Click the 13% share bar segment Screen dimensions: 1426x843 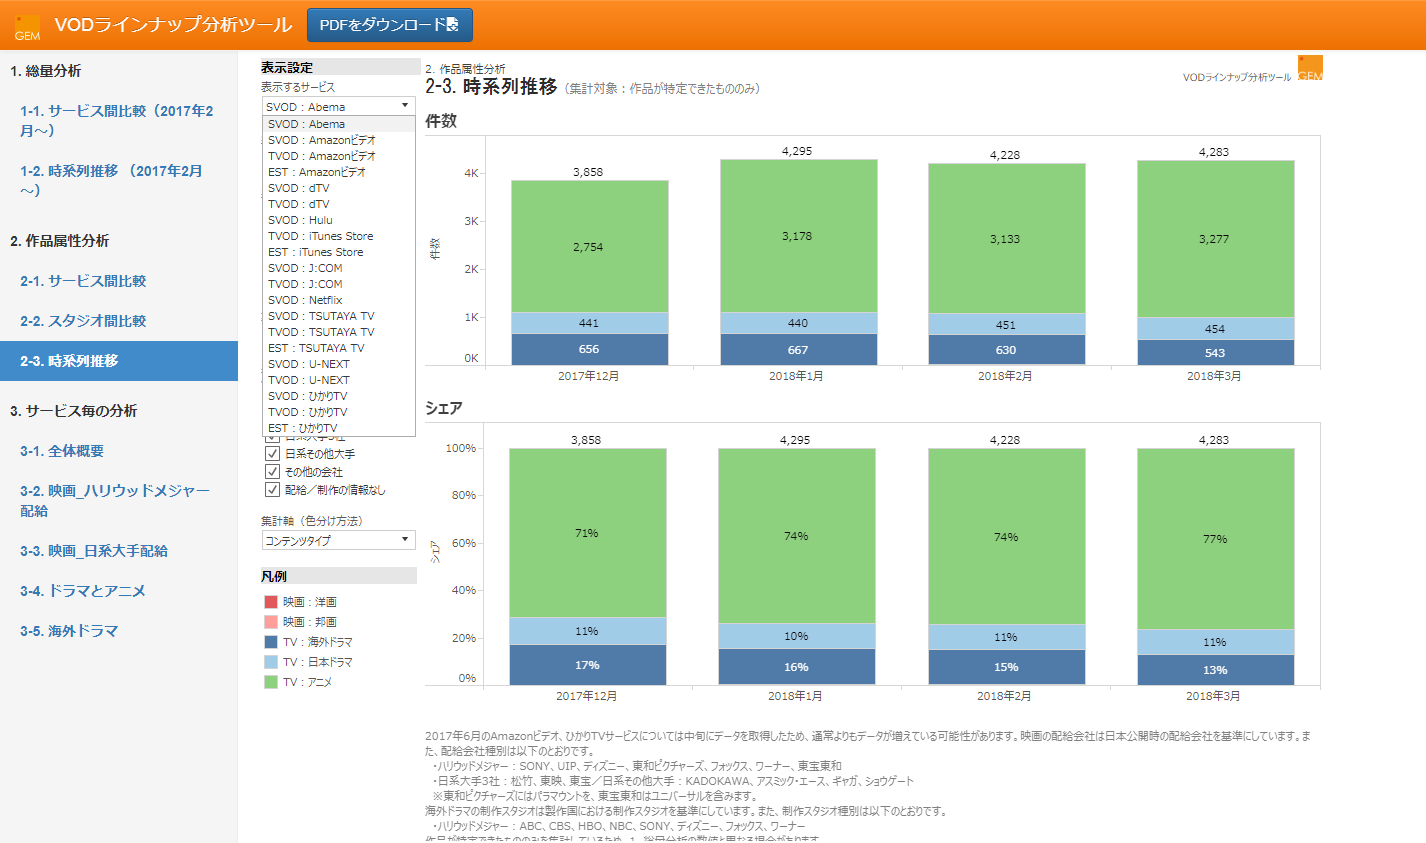[x=1215, y=670]
